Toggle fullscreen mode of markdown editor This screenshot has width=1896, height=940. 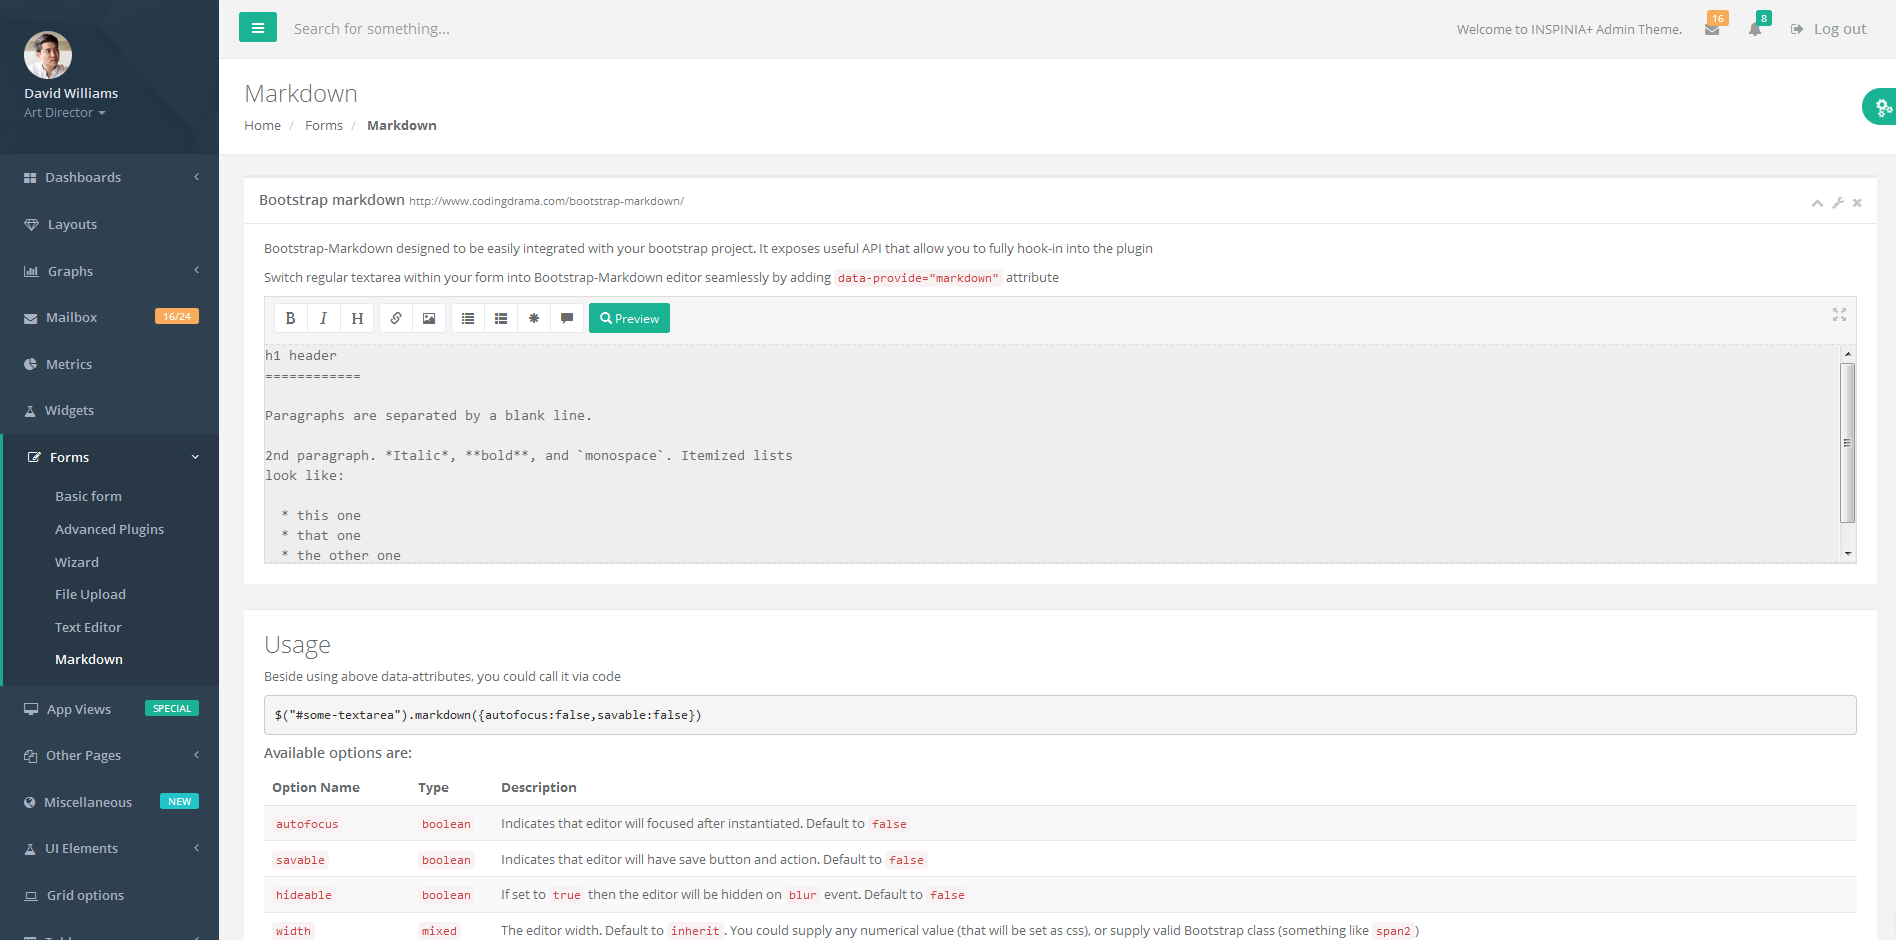pyautogui.click(x=1839, y=314)
